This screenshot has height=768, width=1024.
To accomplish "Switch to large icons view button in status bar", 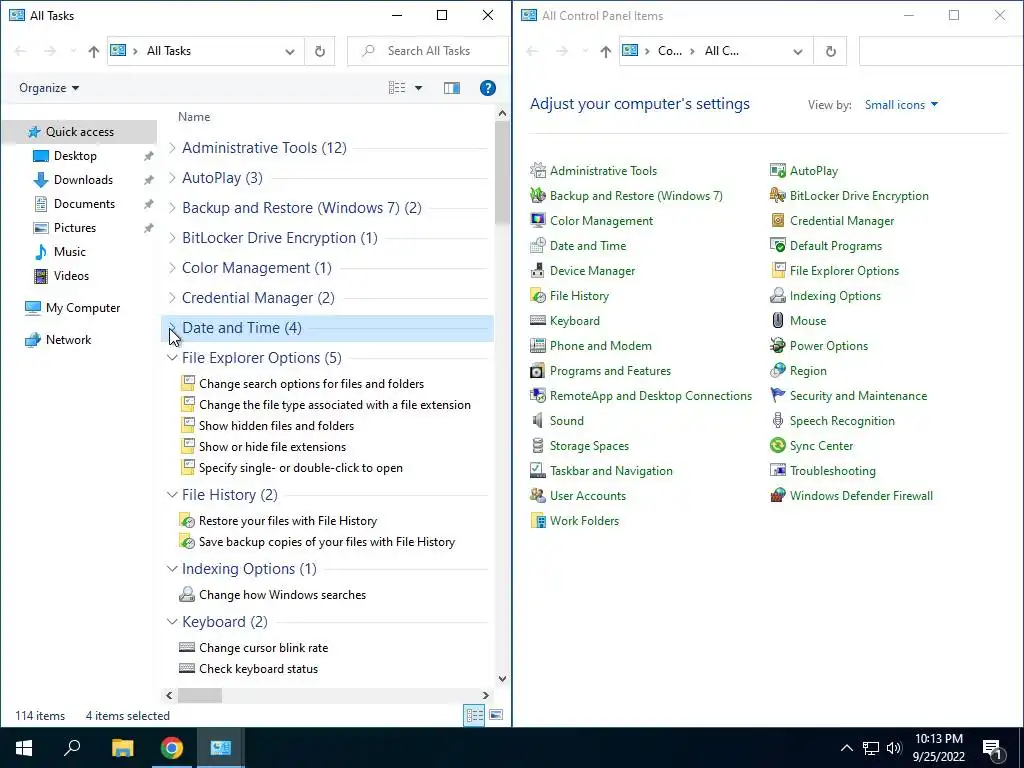I will pyautogui.click(x=496, y=715).
